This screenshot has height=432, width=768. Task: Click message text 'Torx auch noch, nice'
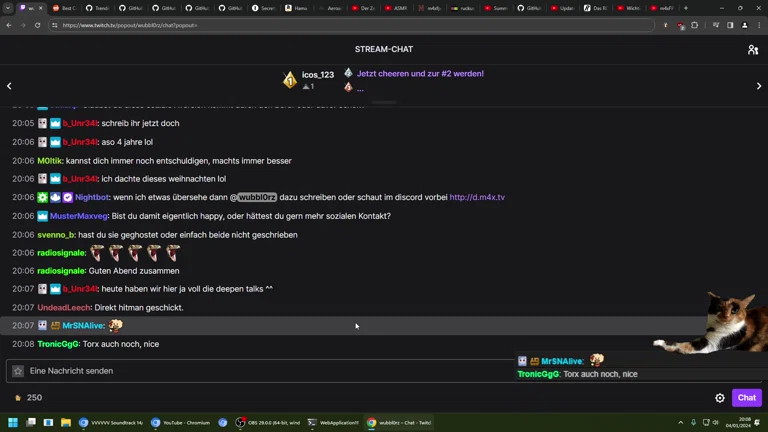point(120,344)
